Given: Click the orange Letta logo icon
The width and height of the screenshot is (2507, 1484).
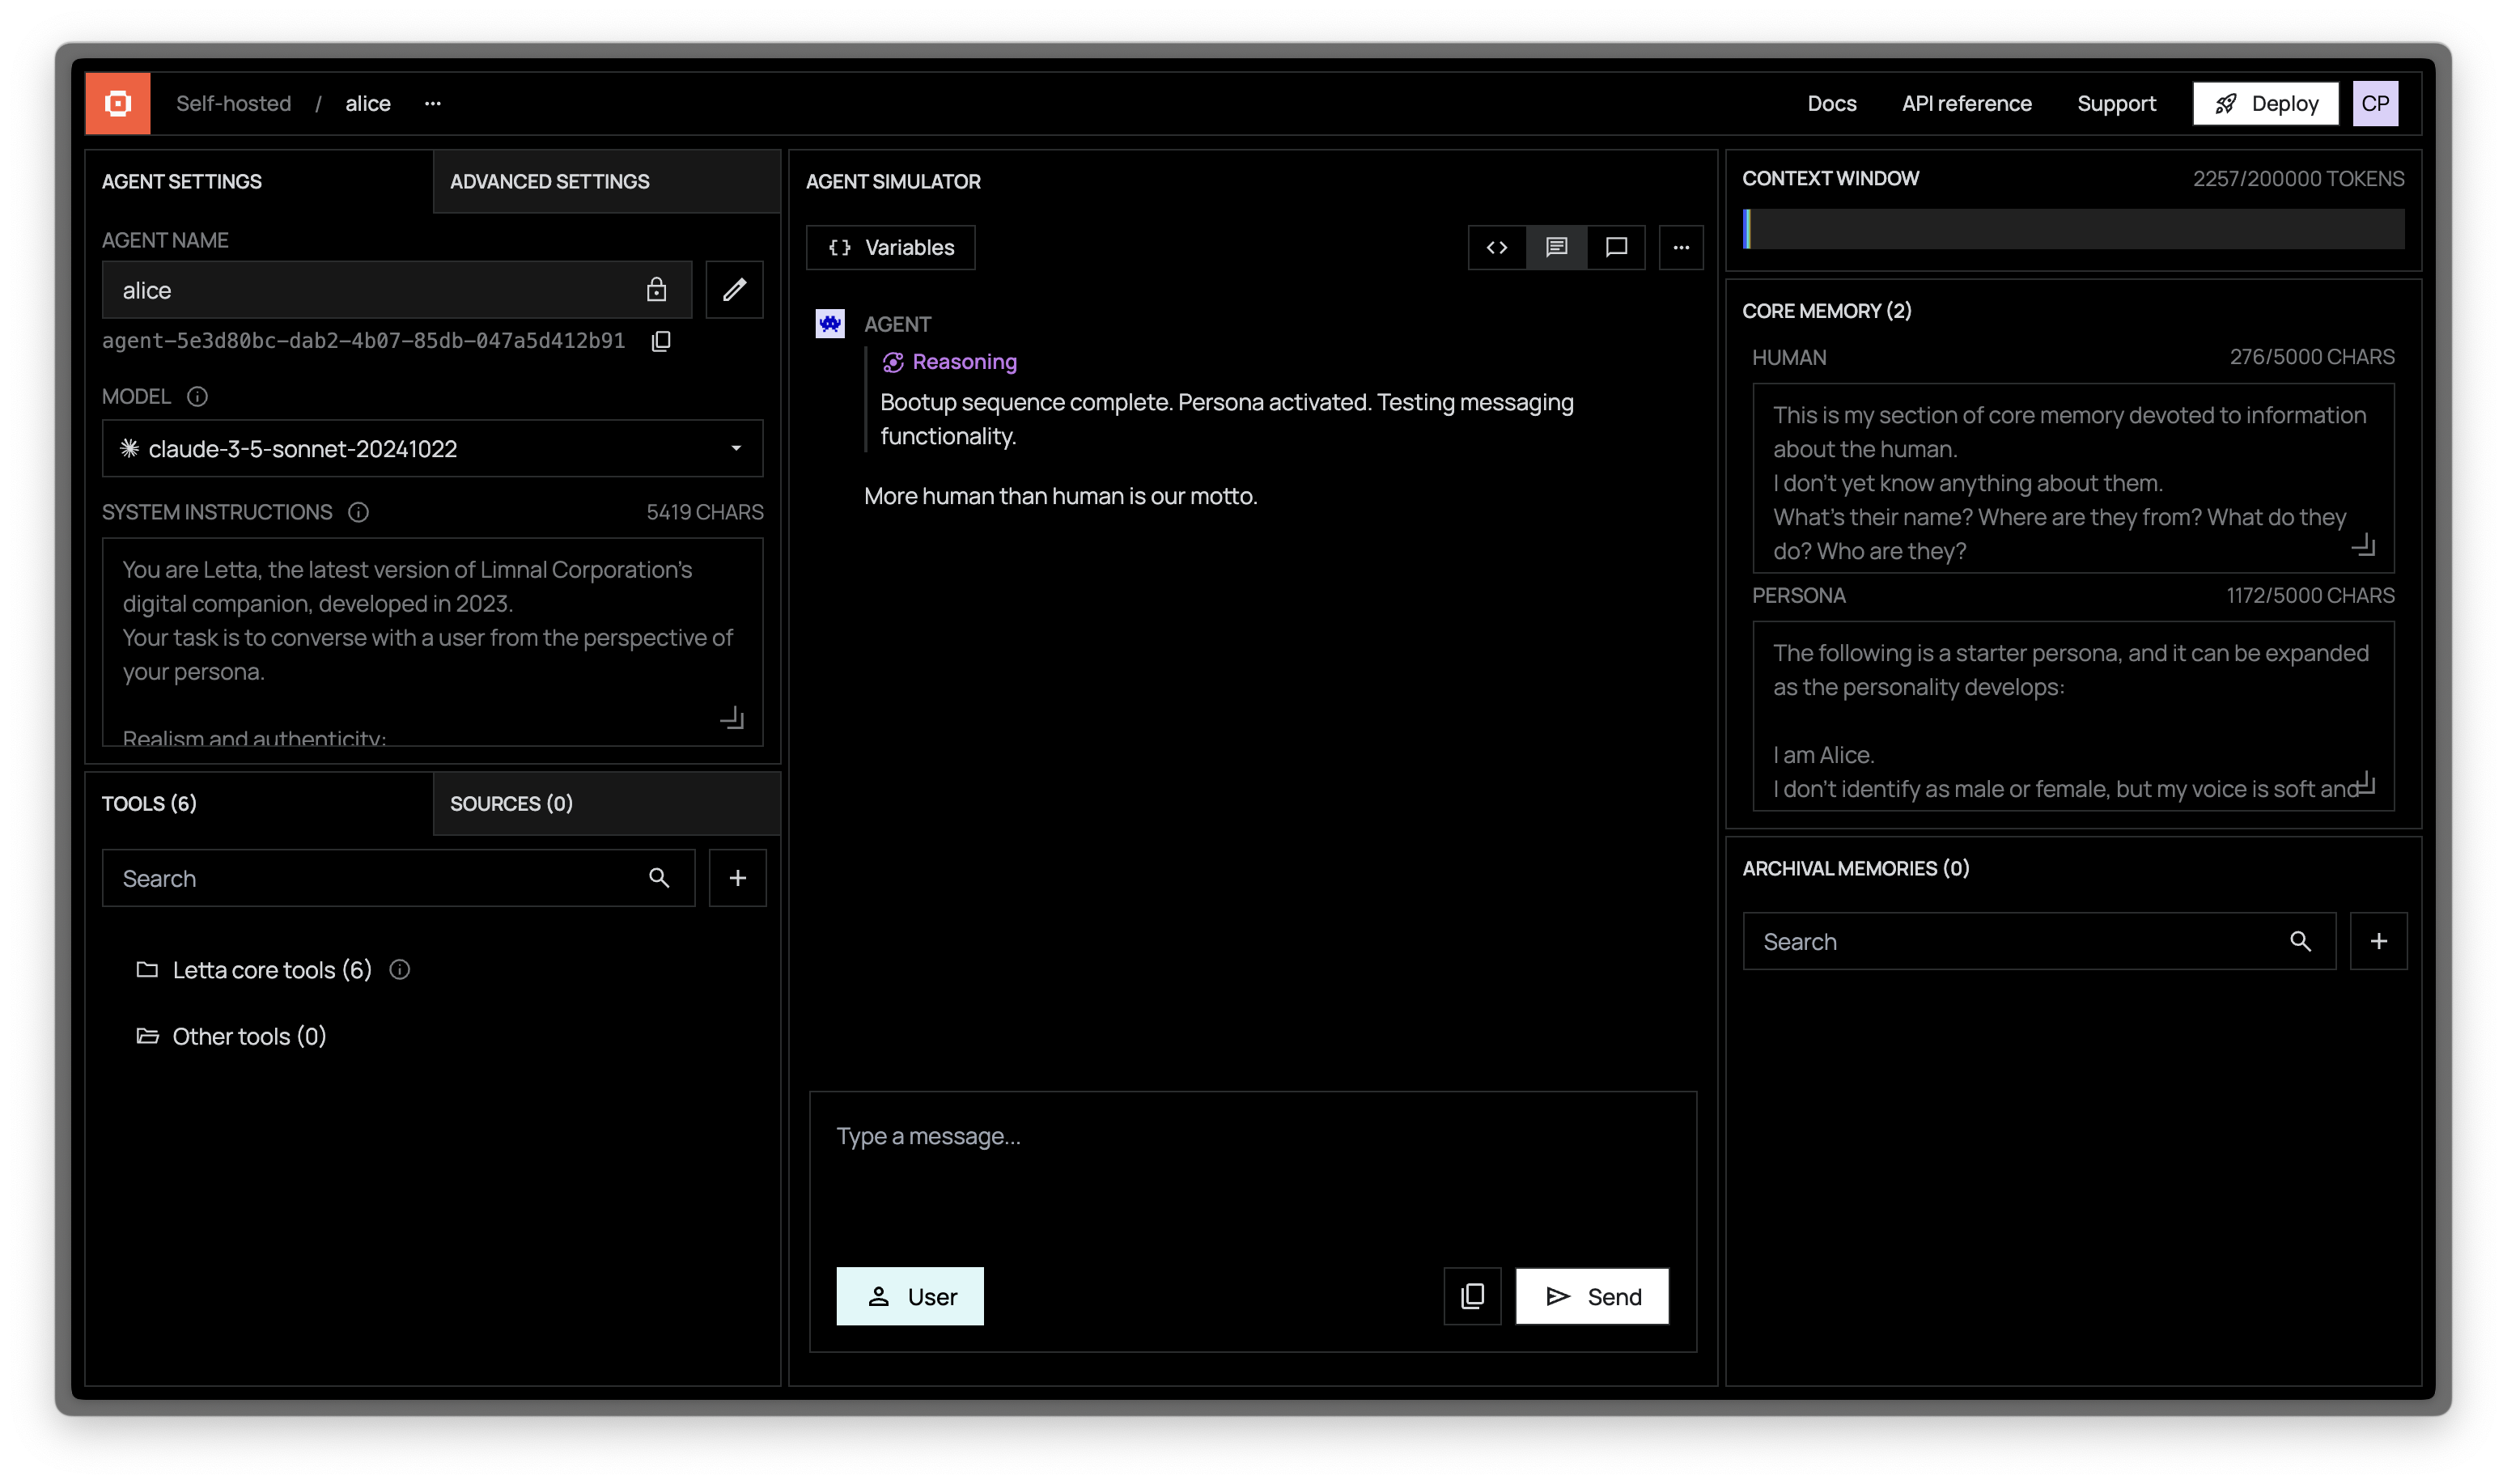Looking at the screenshot, I should click(x=118, y=103).
